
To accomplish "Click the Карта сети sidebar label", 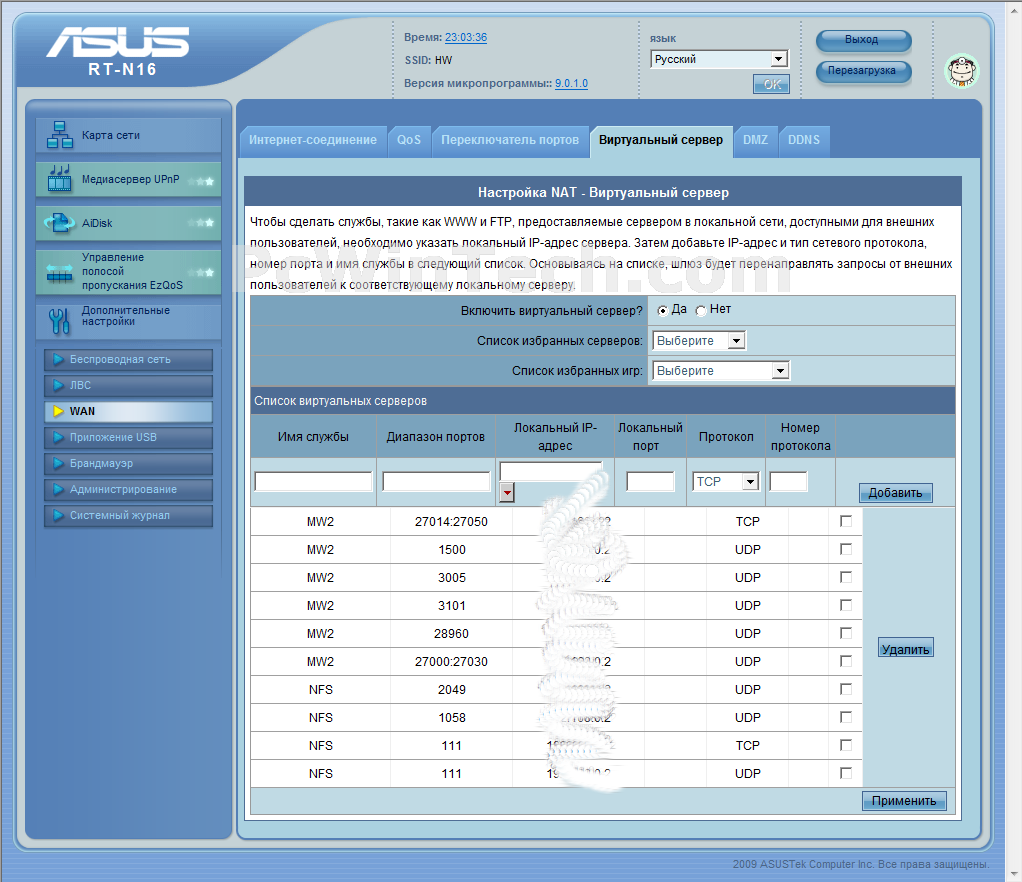I will pos(111,135).
